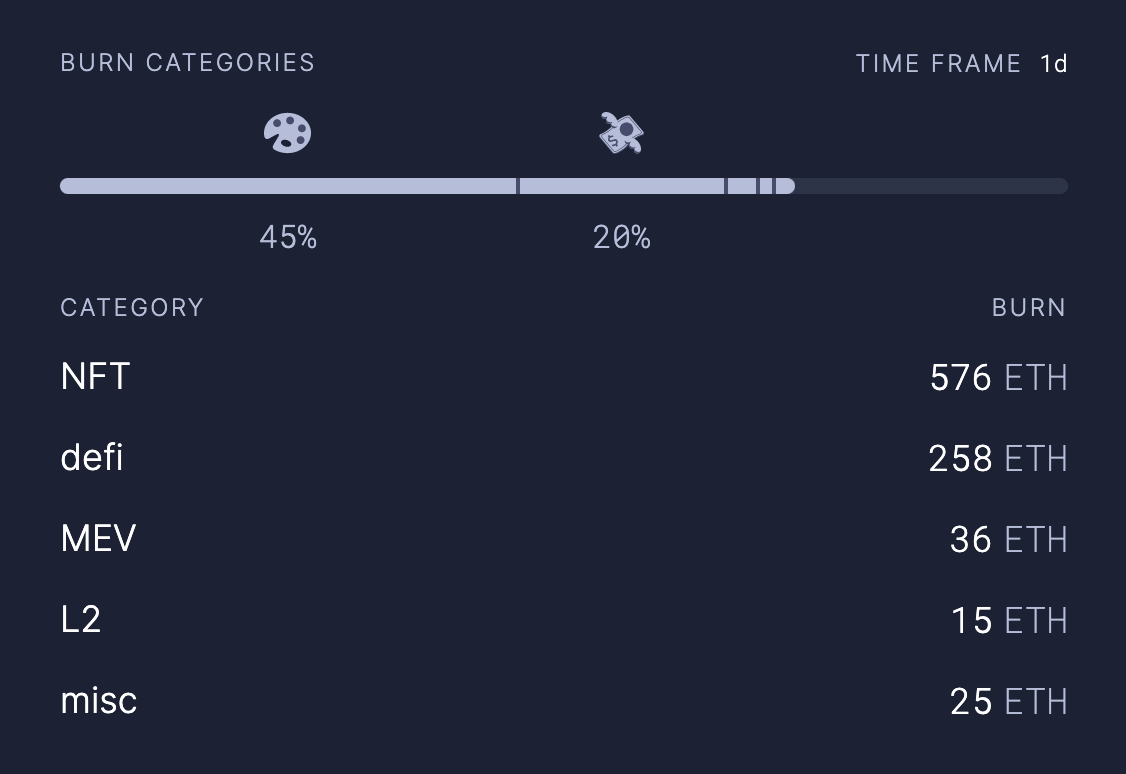The height and width of the screenshot is (774, 1126).
Task: Change the 1d time frame setting
Action: (x=1054, y=64)
